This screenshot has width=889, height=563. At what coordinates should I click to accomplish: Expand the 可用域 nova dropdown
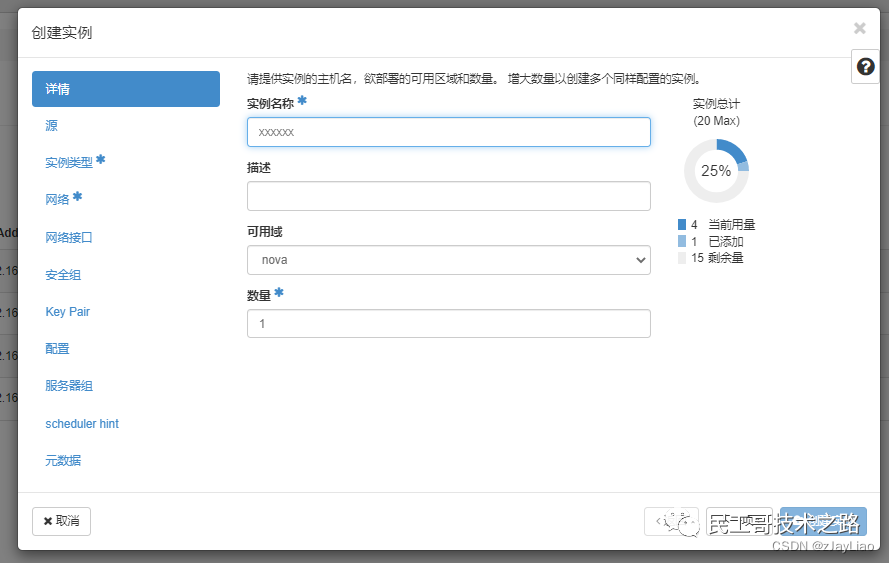pos(448,260)
